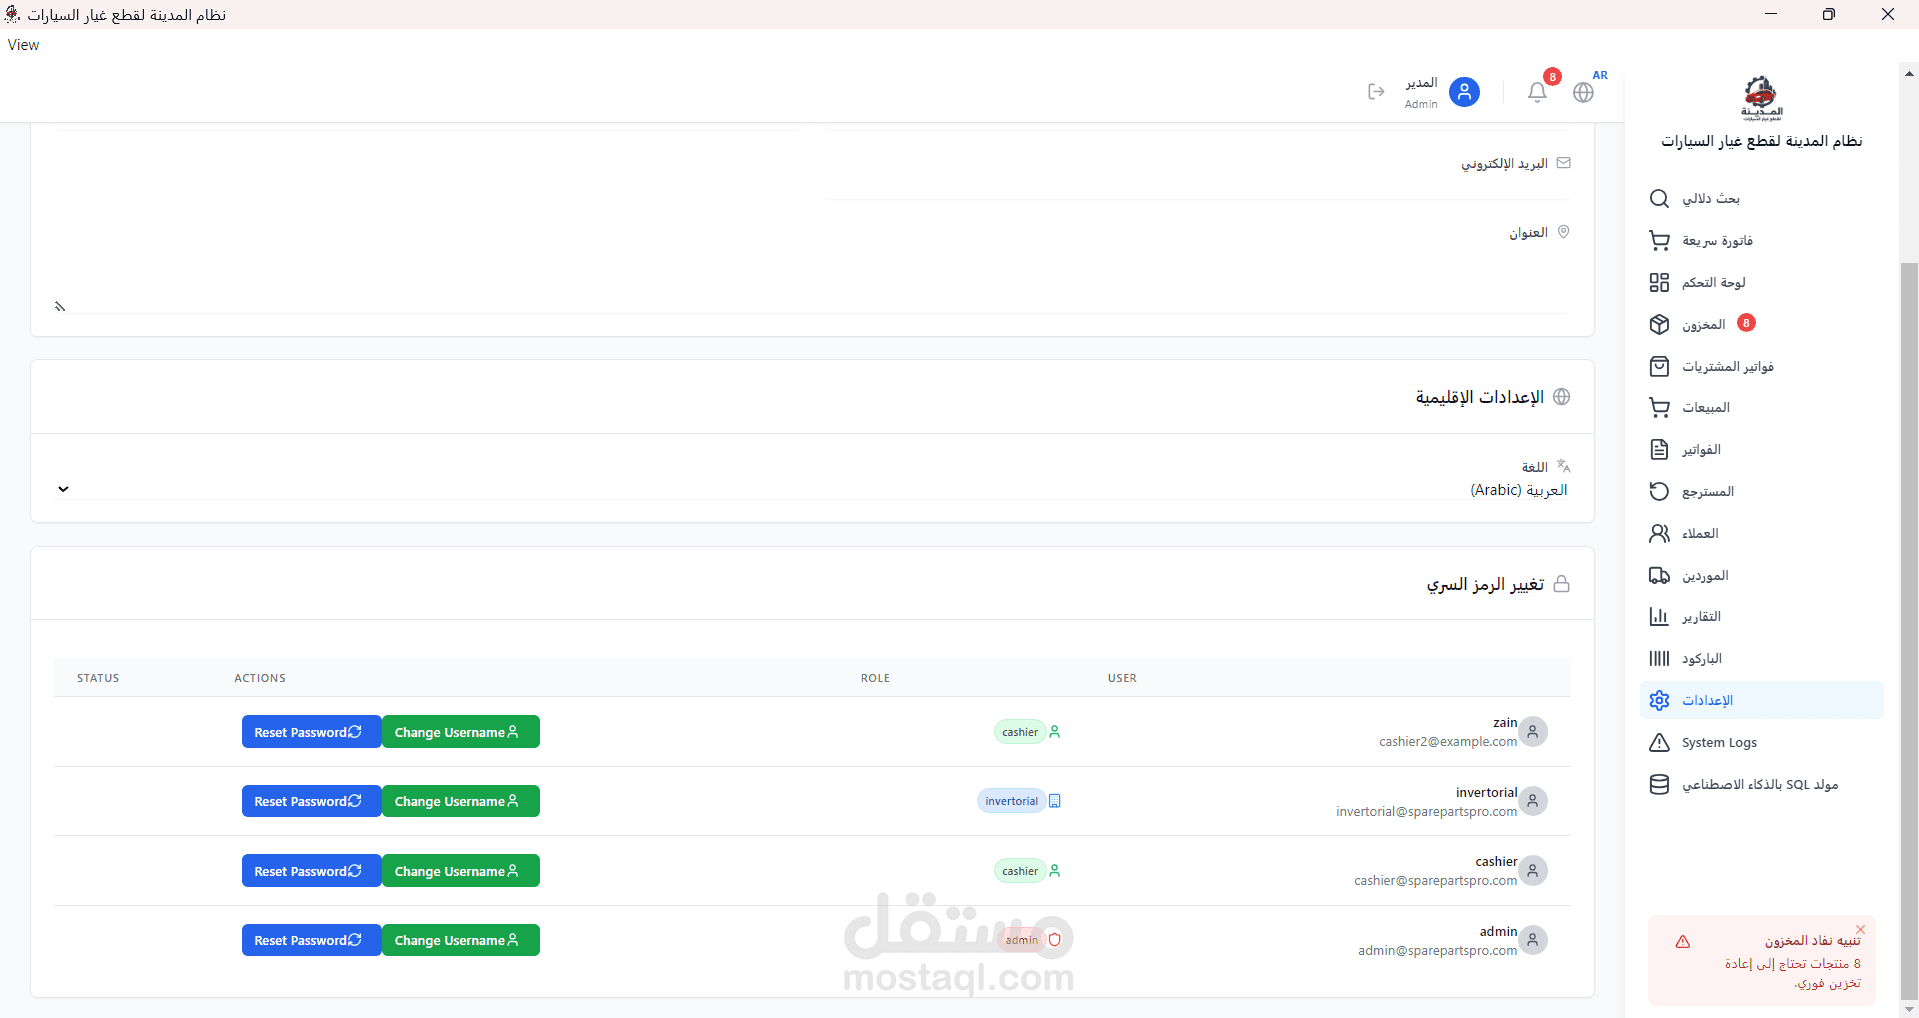1919x1018 pixels.
Task: Click the vertical scrollbar on right edge
Action: [1909, 630]
